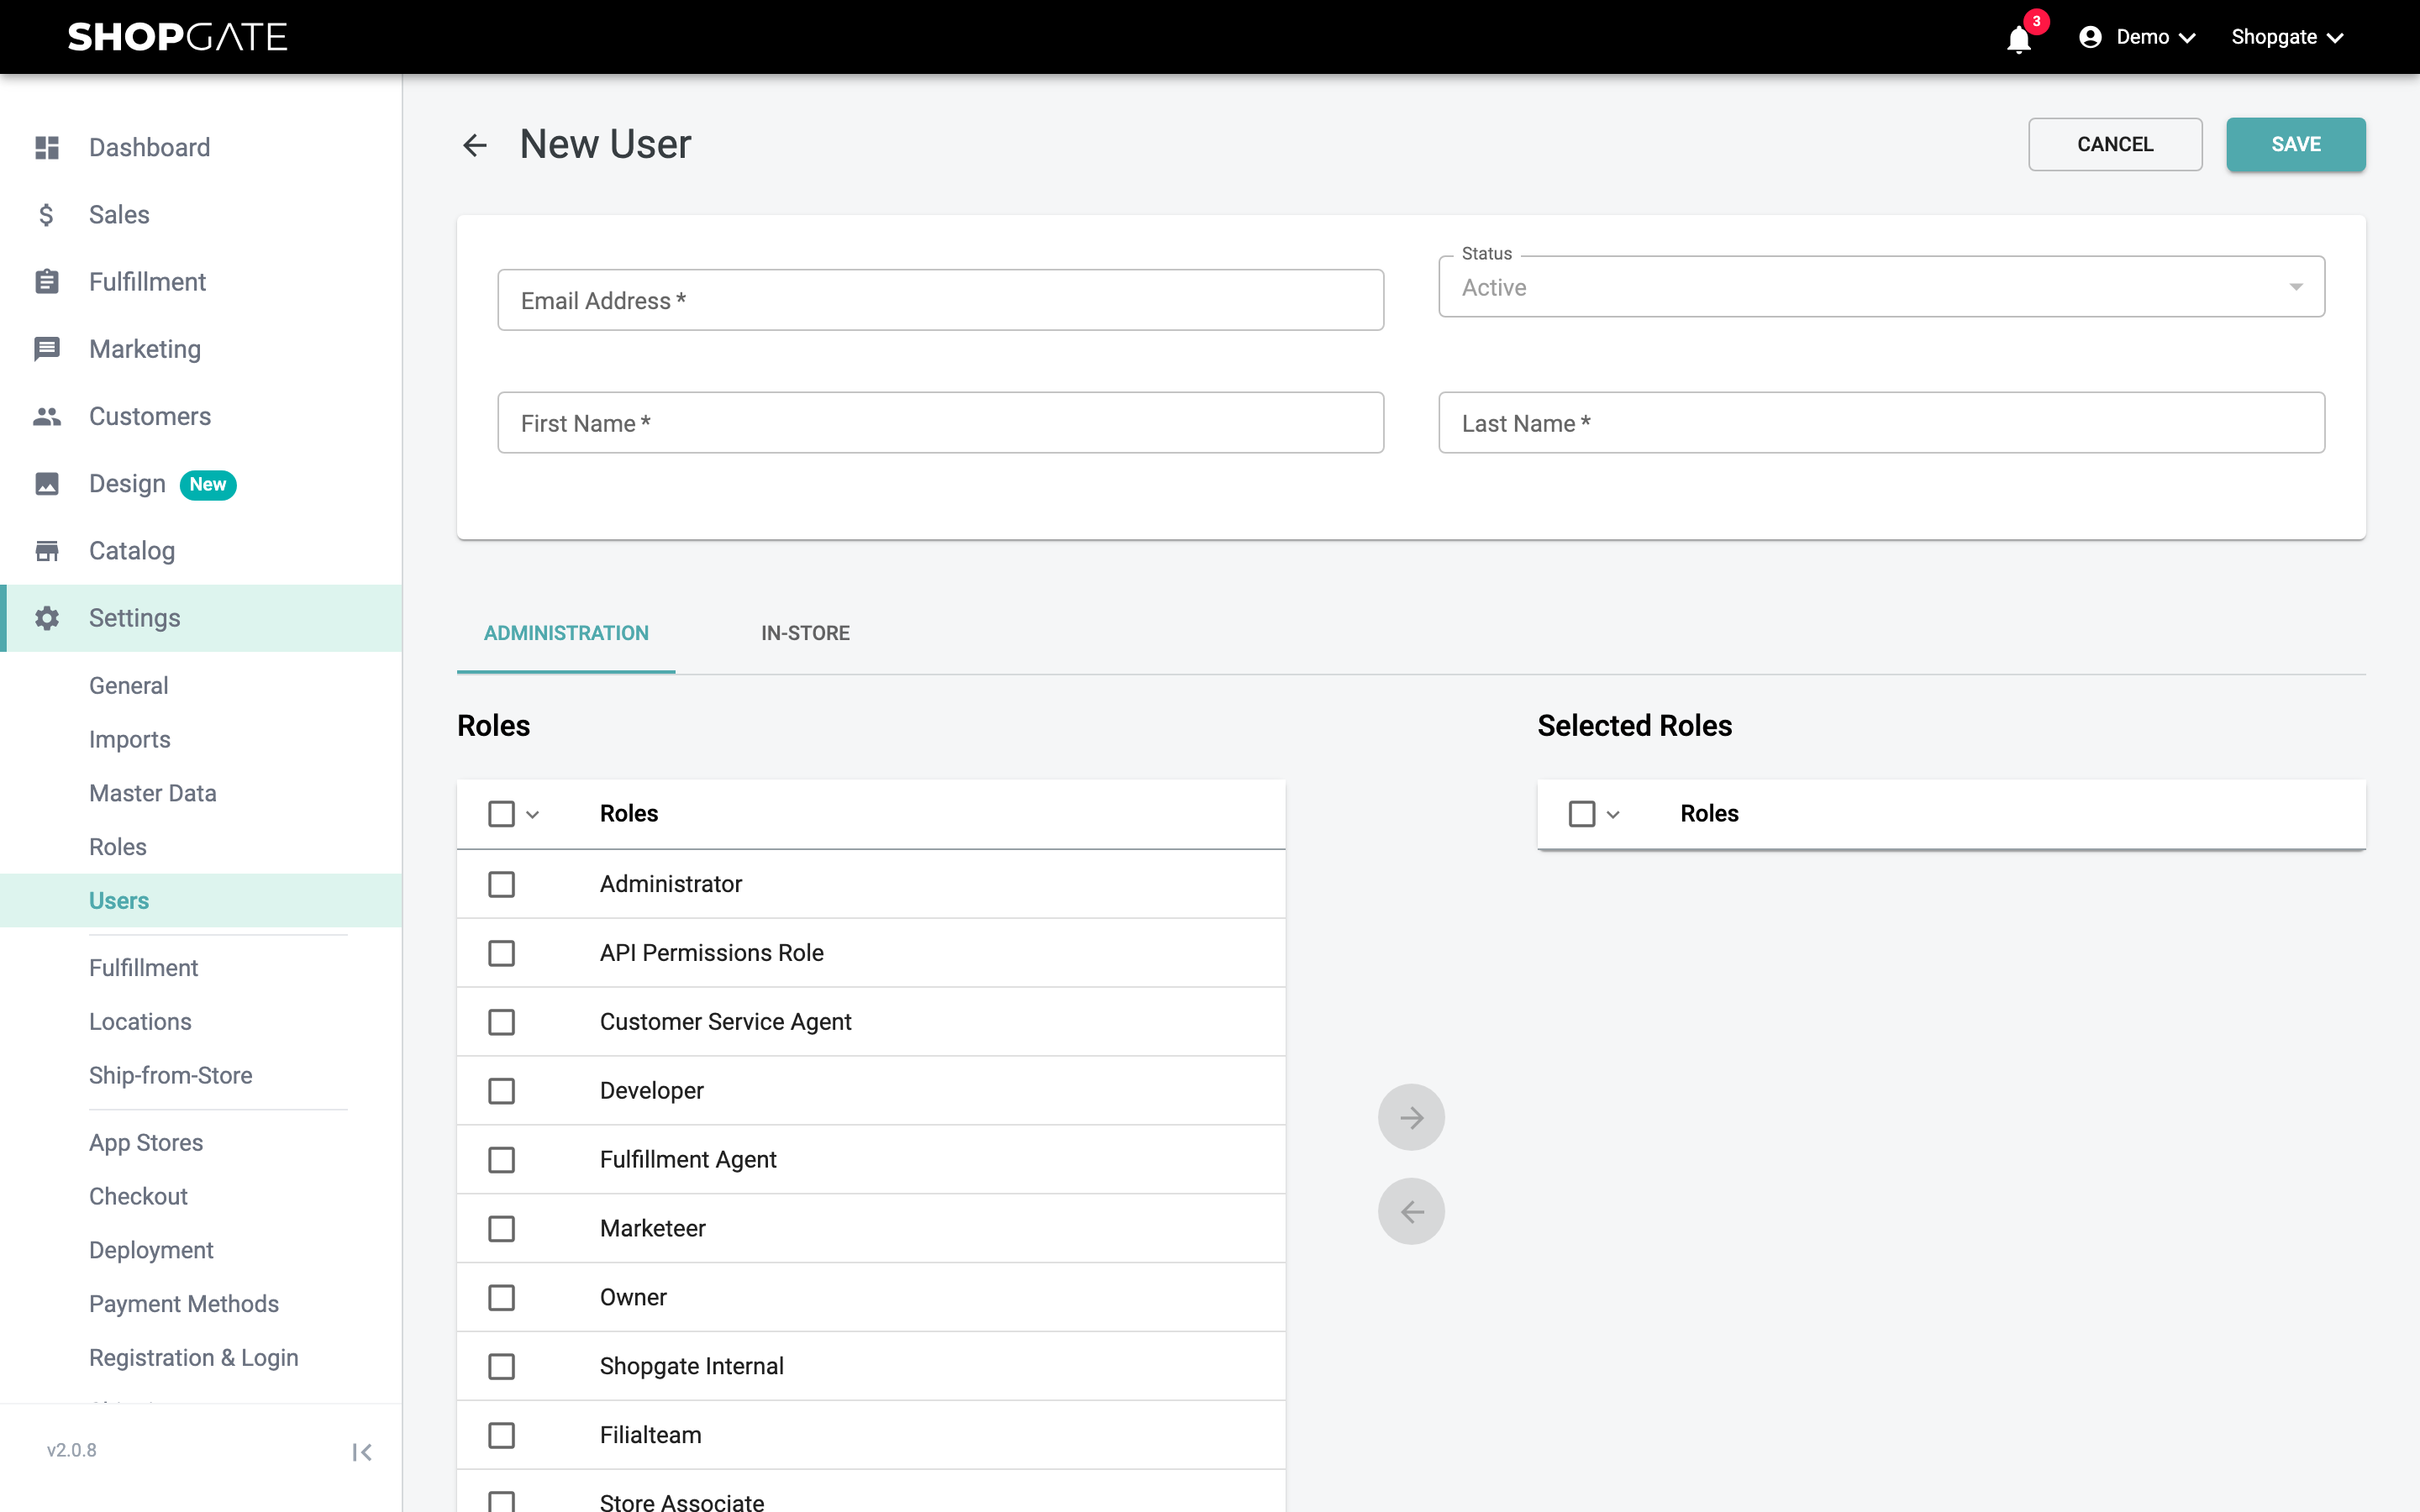The width and height of the screenshot is (2420, 1512).
Task: Open selection options chevron in Selected Roles header
Action: pos(1613,815)
